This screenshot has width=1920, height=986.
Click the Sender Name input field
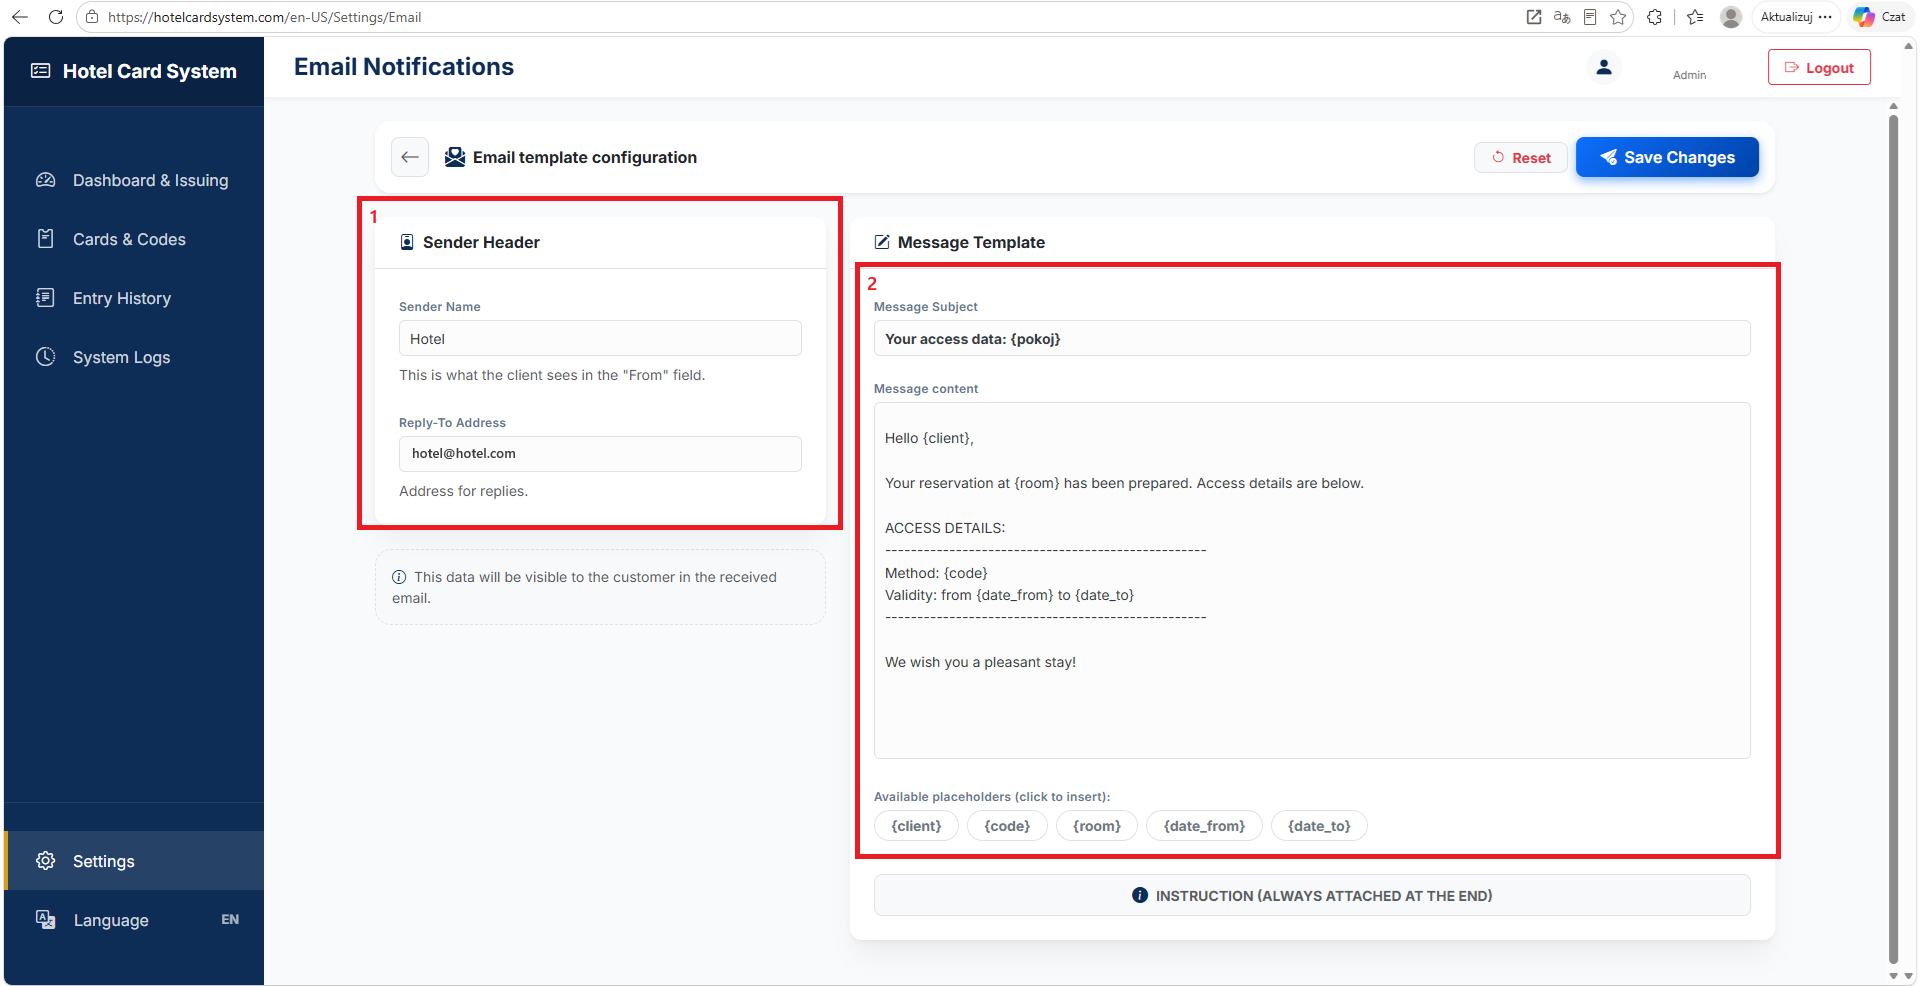600,338
